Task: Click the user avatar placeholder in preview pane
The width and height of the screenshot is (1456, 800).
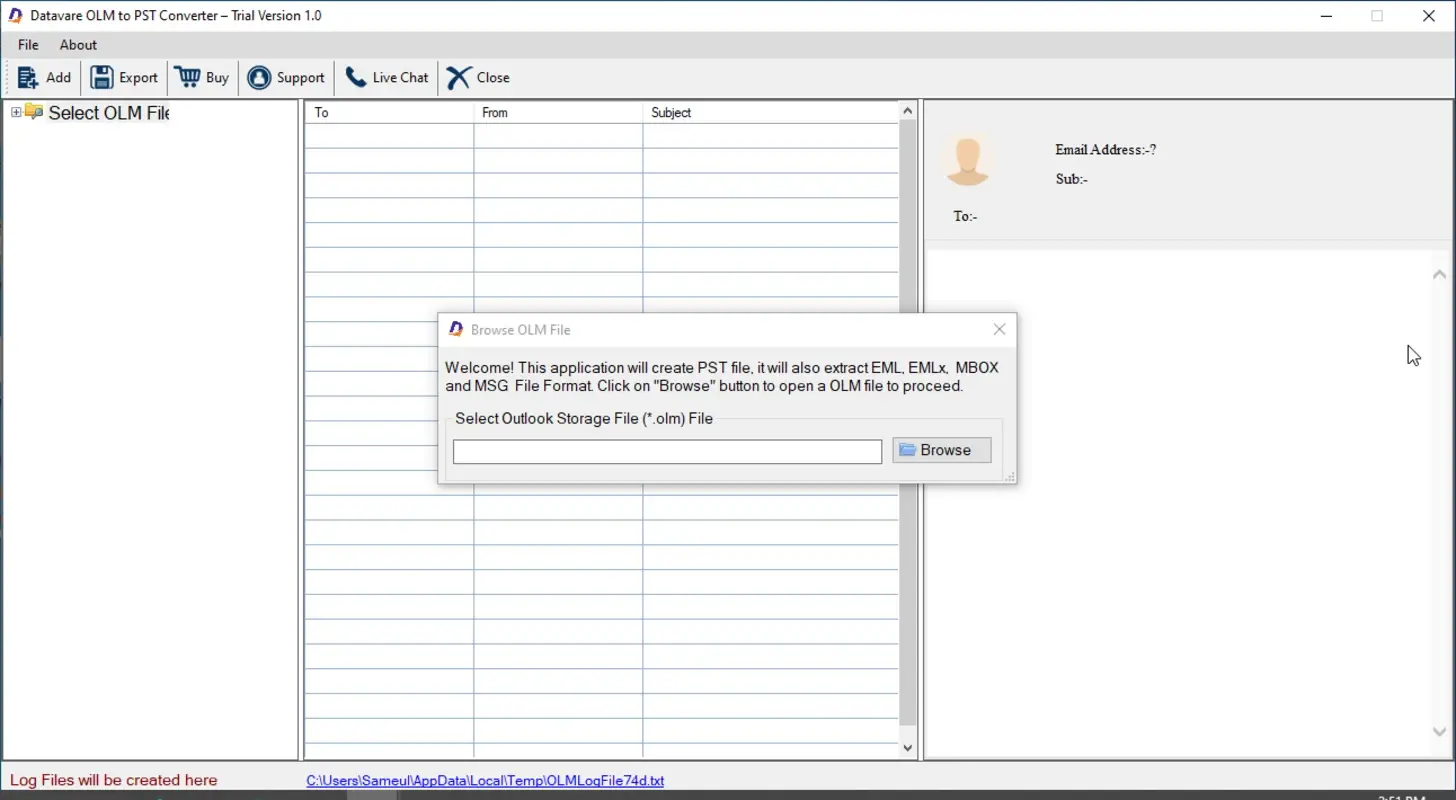Action: click(x=967, y=160)
